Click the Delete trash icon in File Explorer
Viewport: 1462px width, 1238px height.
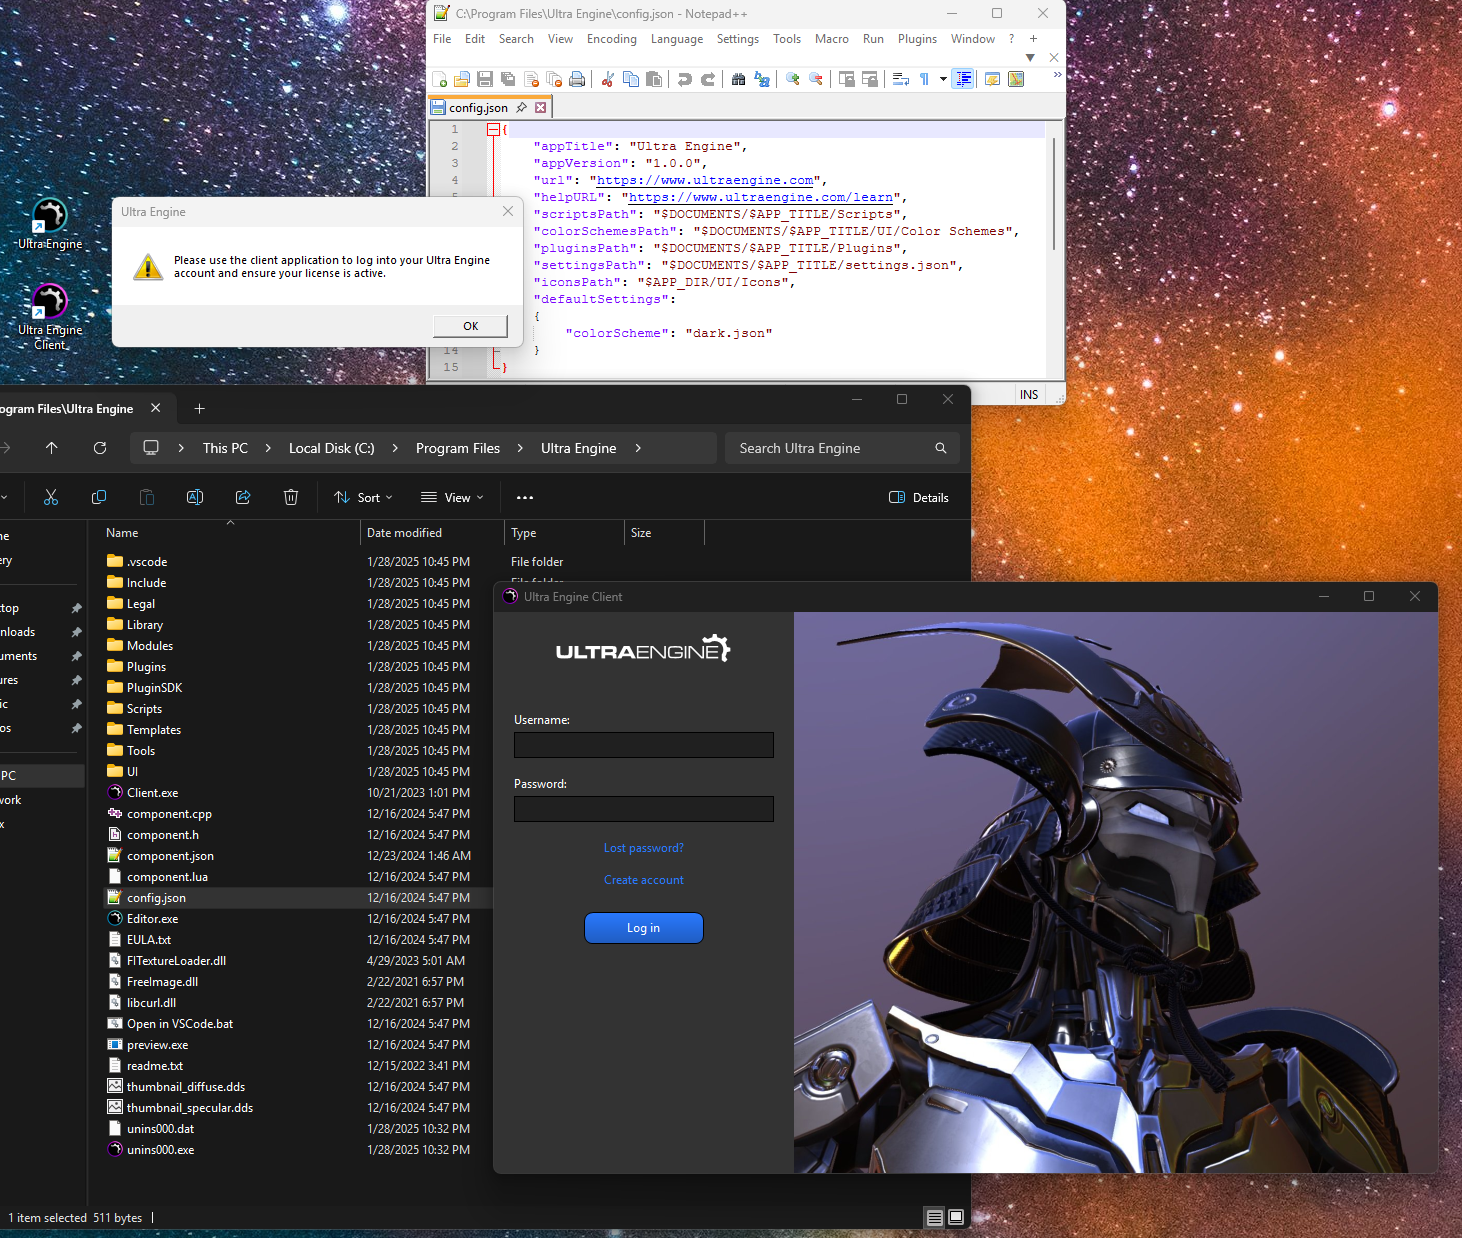click(291, 497)
